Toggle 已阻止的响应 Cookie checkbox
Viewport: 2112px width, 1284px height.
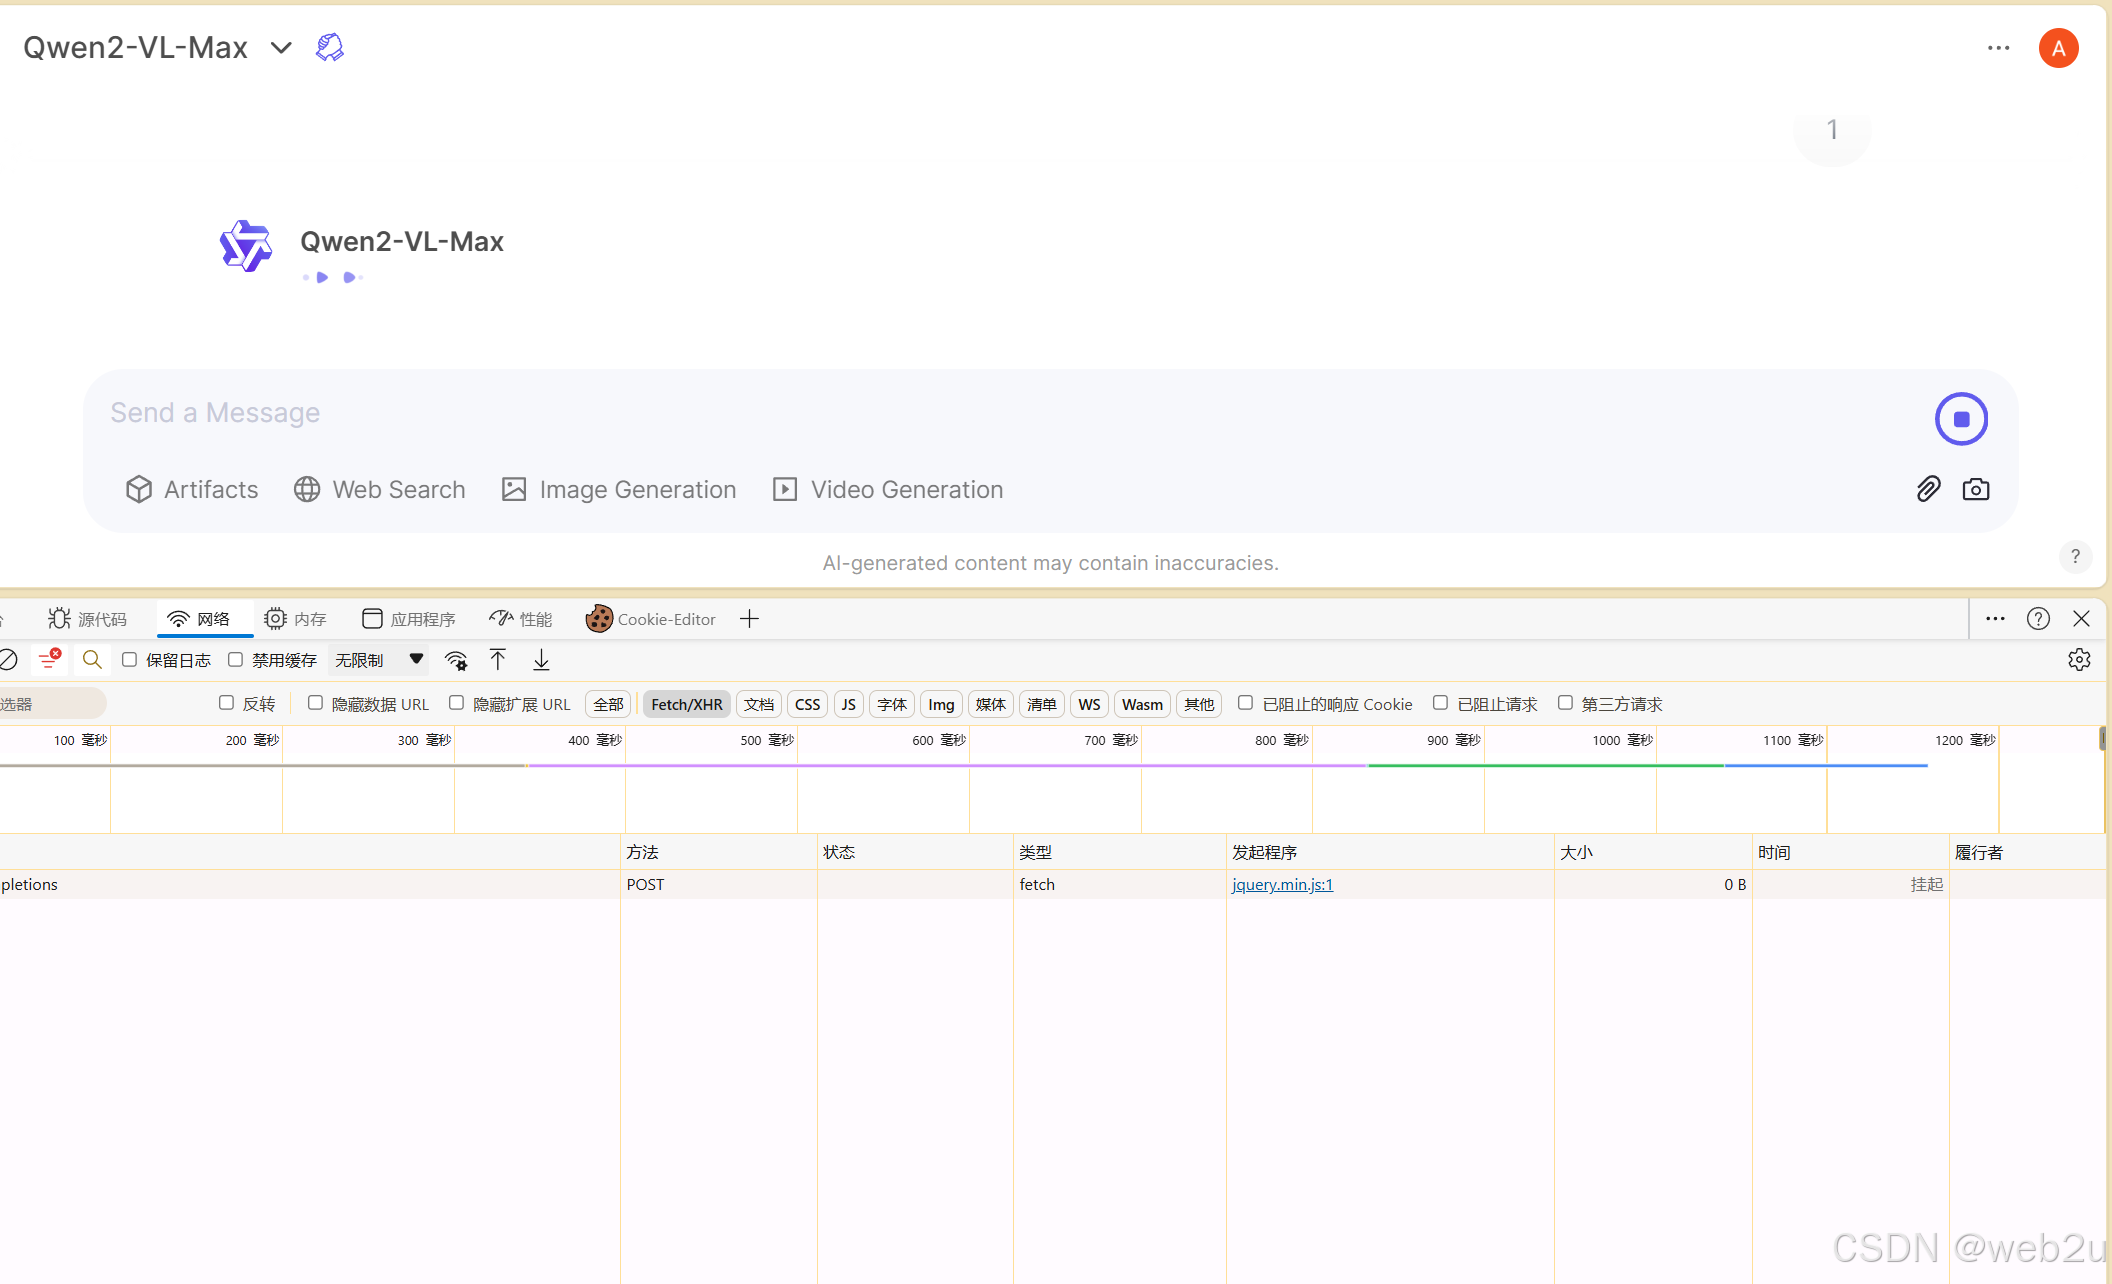point(1245,703)
